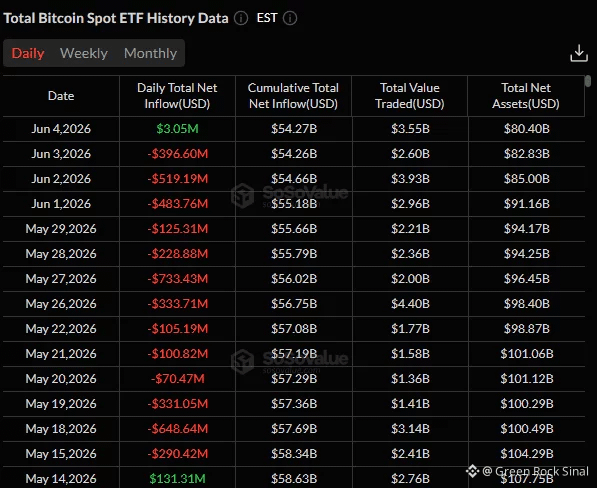Click the Total Value Traded header
597x488 pixels.
click(410, 96)
